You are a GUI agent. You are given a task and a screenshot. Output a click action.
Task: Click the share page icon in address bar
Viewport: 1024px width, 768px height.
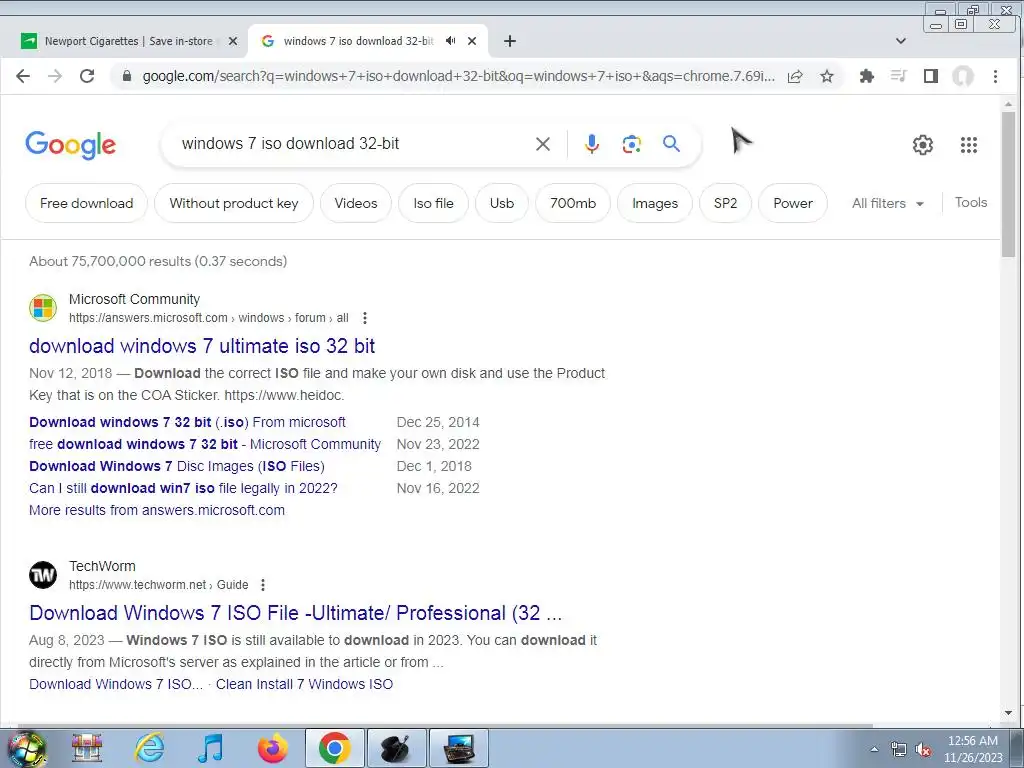[795, 76]
